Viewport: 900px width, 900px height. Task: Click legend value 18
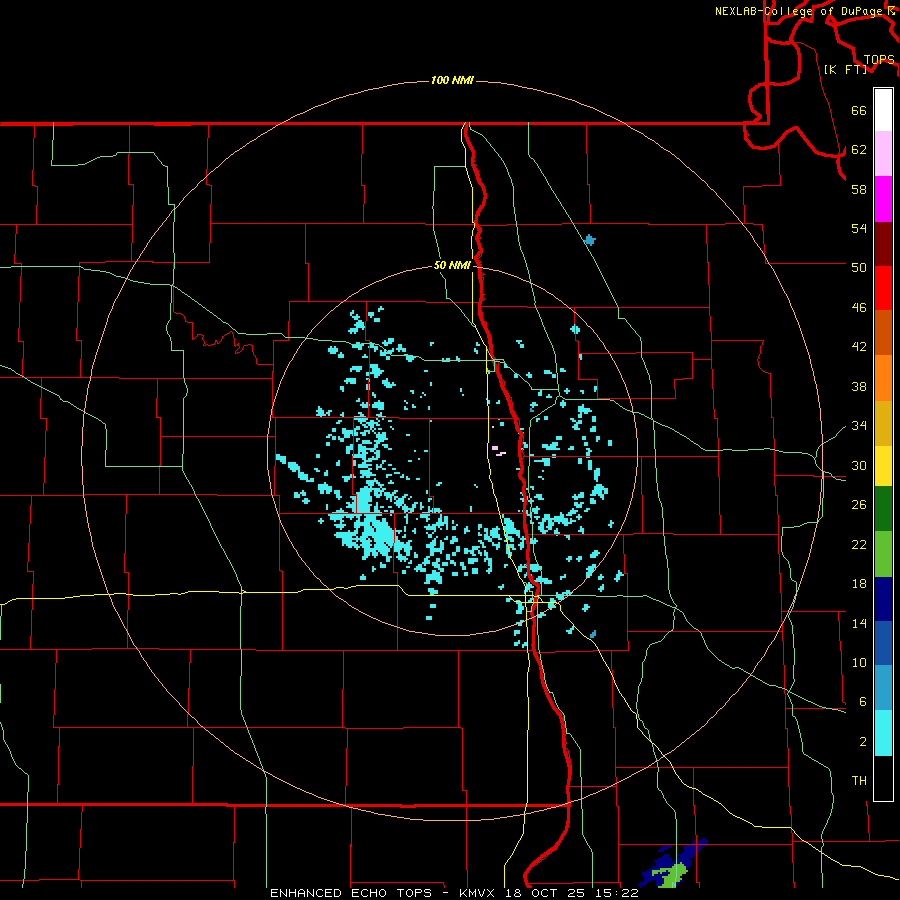click(x=859, y=584)
